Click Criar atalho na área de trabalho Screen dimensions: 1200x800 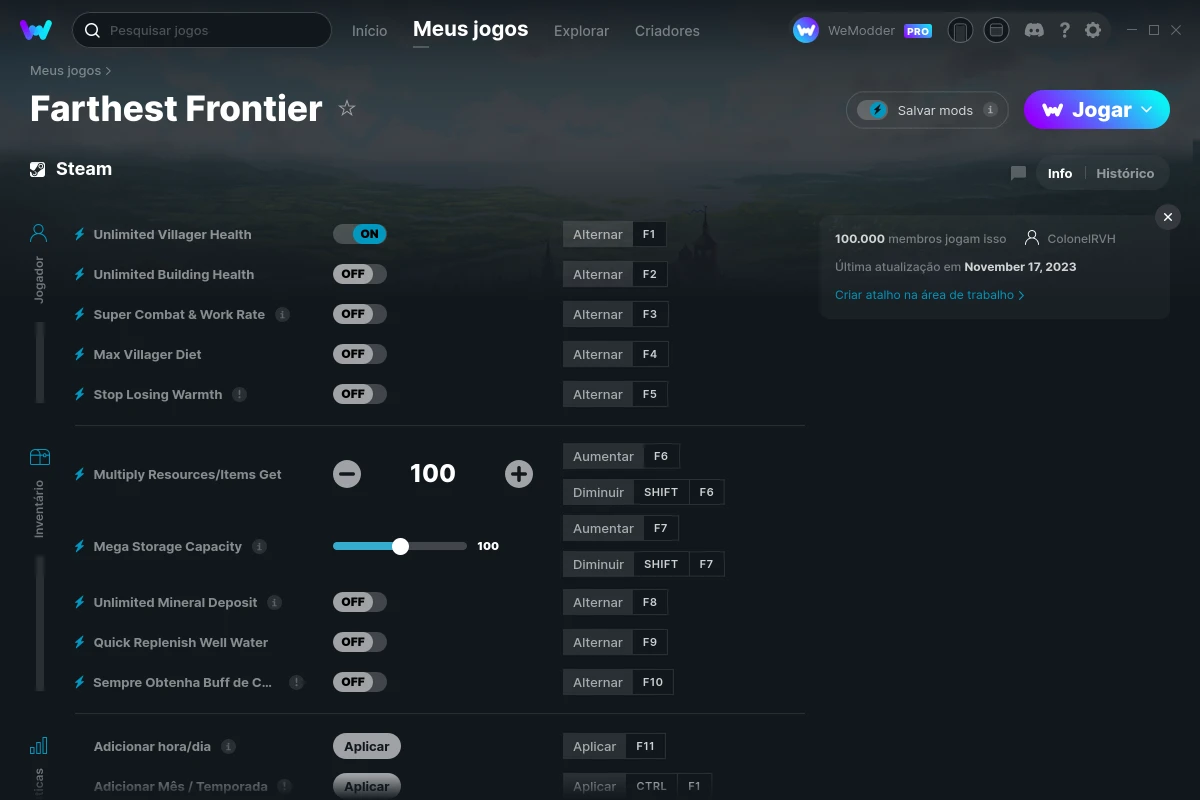(x=929, y=295)
